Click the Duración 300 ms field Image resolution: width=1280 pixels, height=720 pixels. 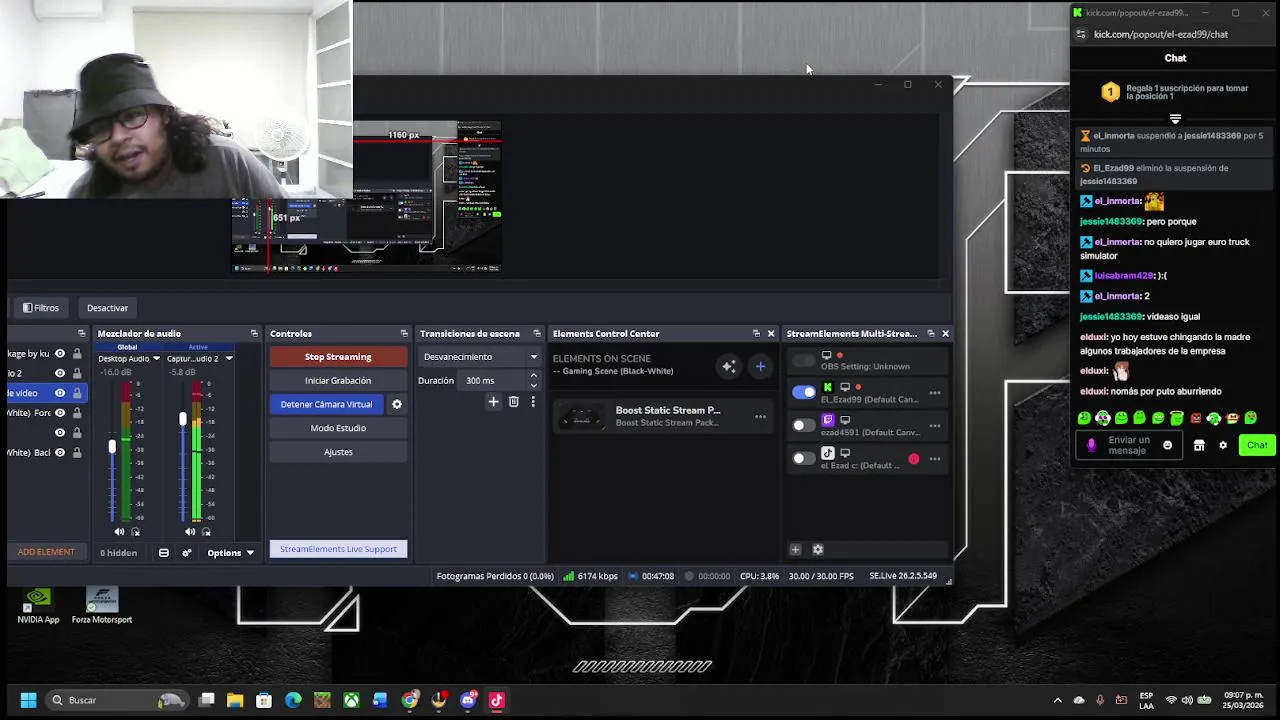pos(494,381)
